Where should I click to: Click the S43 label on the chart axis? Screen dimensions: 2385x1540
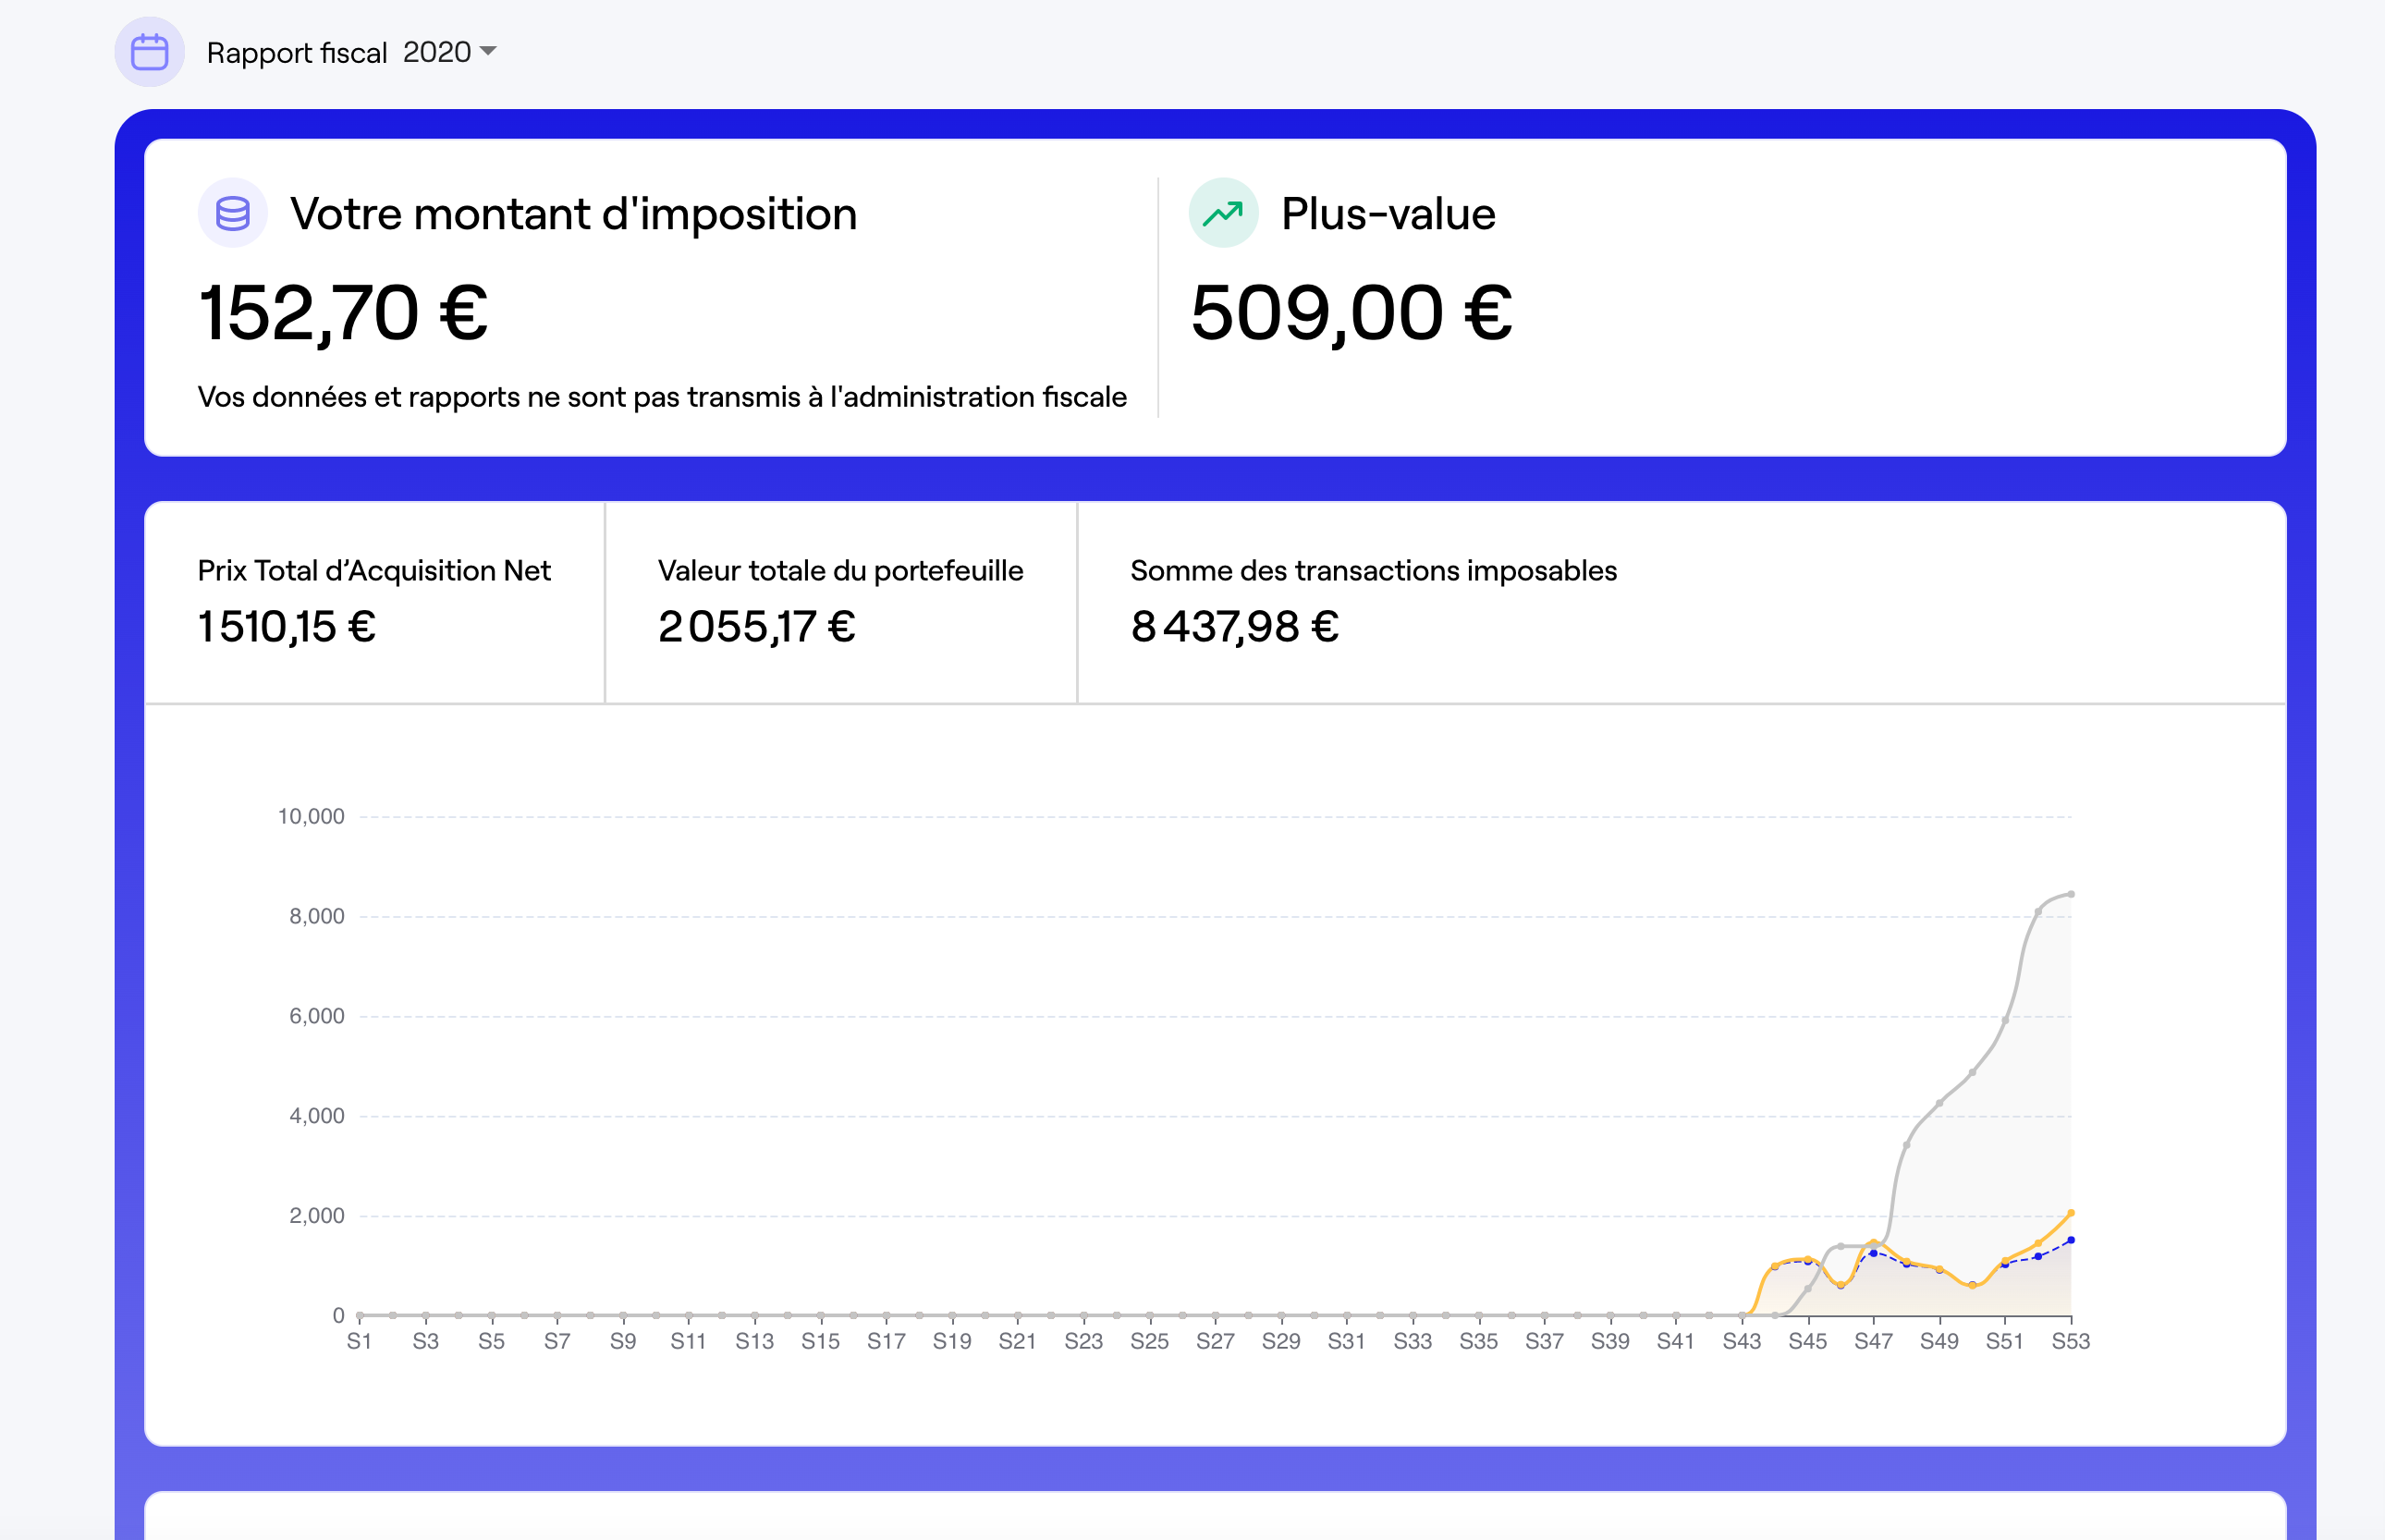click(x=1741, y=1341)
